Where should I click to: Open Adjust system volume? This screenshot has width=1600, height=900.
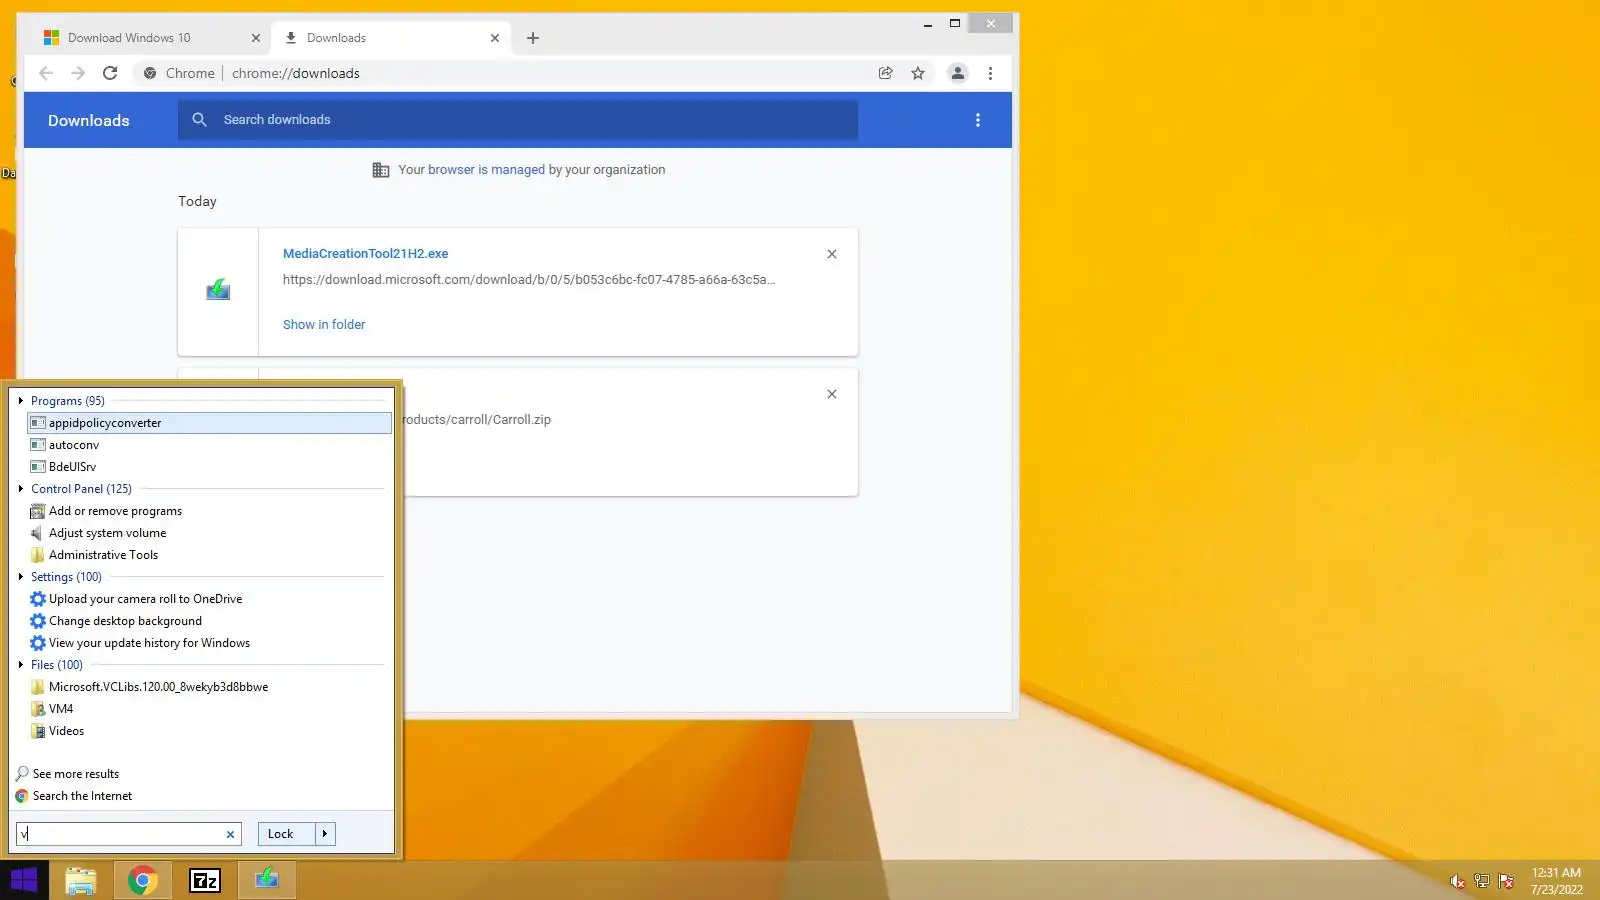point(210,533)
